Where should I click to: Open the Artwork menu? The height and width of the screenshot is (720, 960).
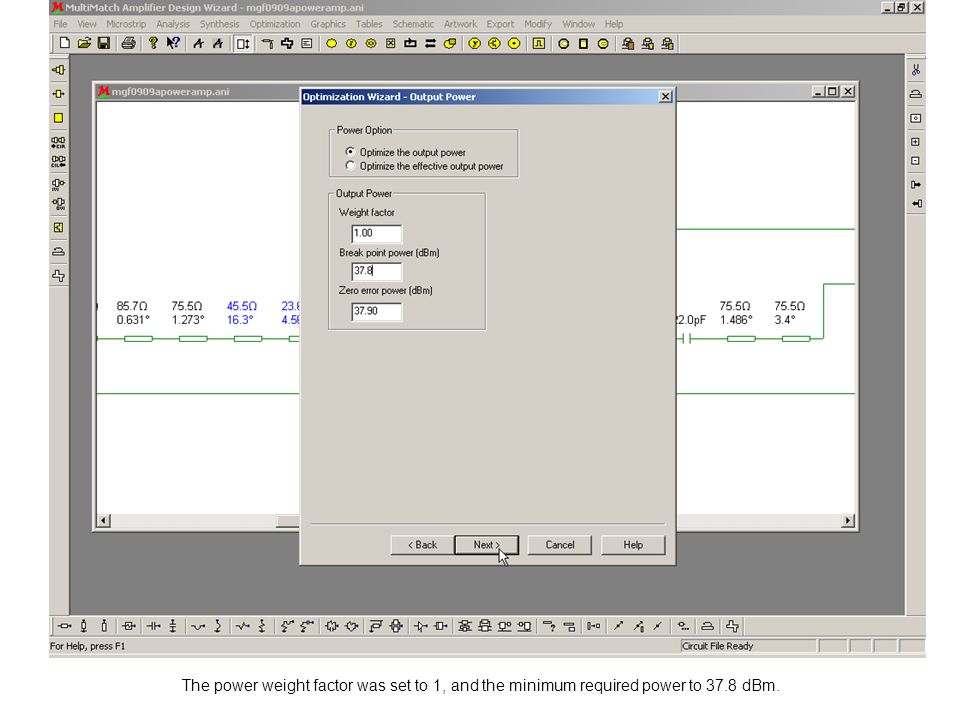[x=460, y=24]
